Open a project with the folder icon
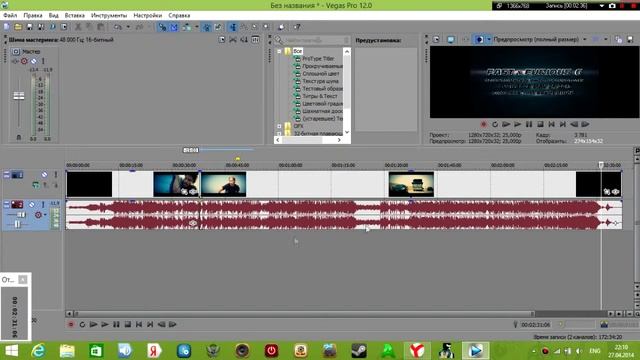The width and height of the screenshot is (640, 360). (x=18, y=27)
